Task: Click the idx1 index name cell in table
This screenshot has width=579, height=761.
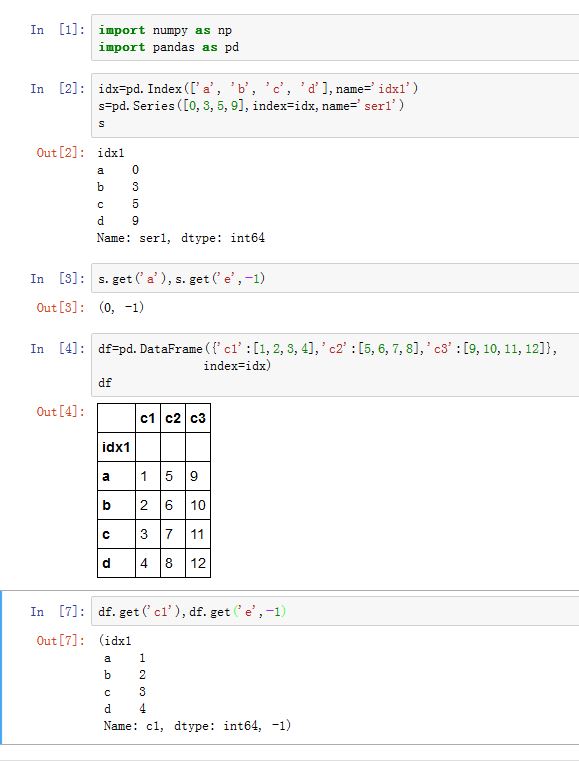Action: (116, 447)
